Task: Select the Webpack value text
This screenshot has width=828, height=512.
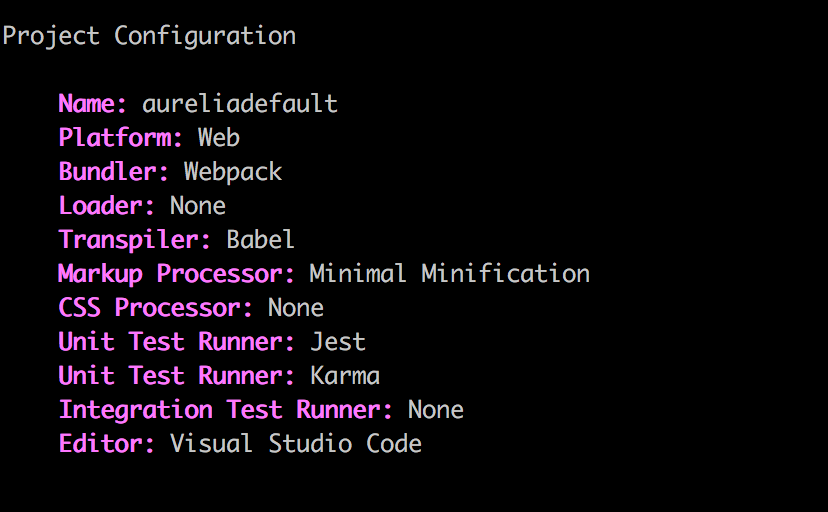Action: 233,172
